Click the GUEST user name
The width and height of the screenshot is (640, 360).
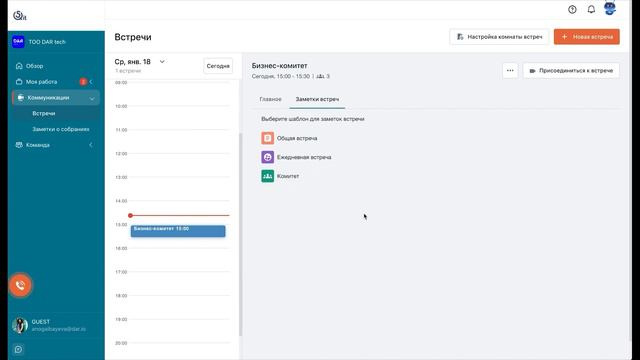40,322
